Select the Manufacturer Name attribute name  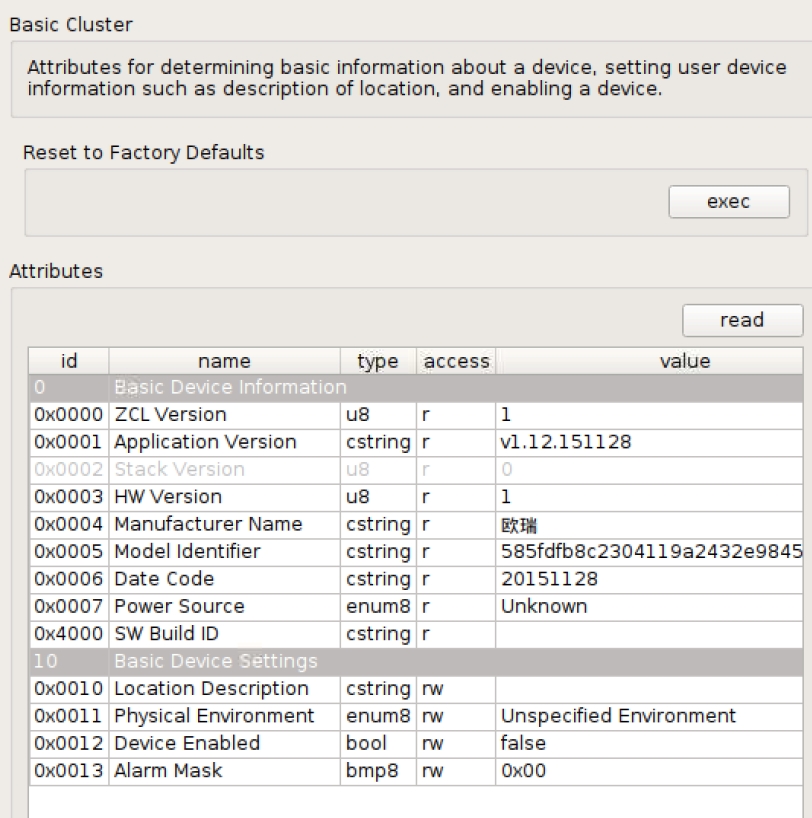point(208,524)
